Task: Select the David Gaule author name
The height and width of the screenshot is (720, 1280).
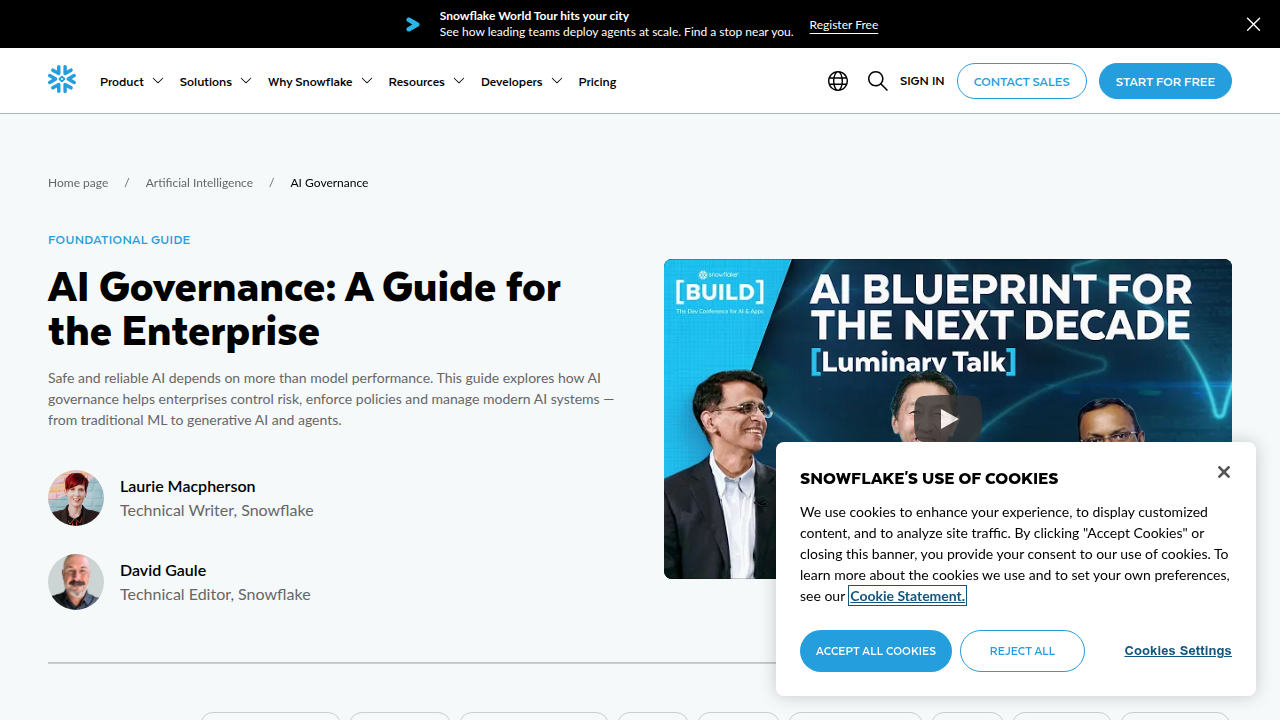Action: click(163, 570)
